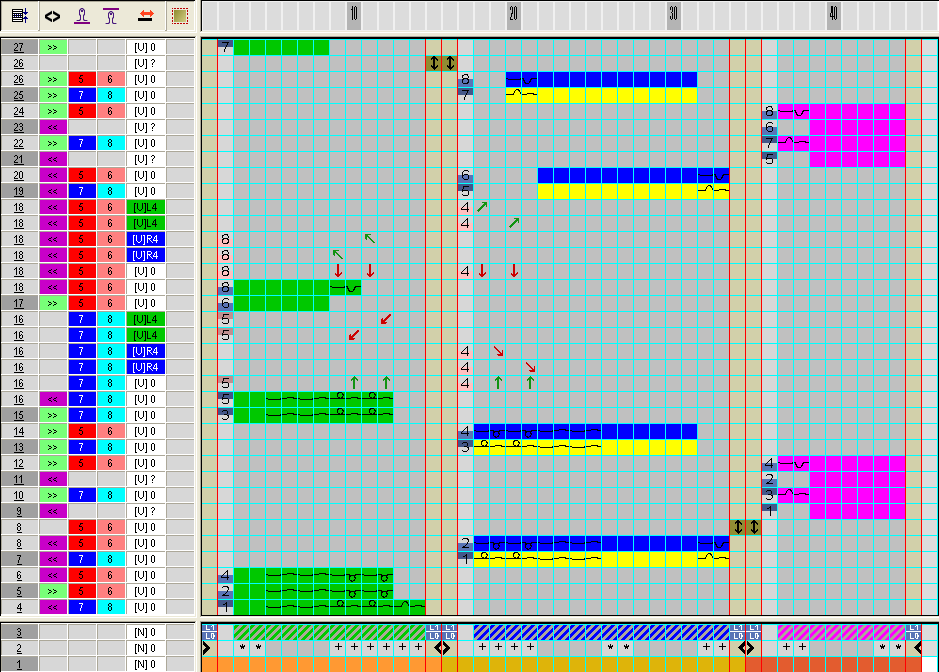Toggle the purple << direction cell in row 23

(x=52, y=127)
